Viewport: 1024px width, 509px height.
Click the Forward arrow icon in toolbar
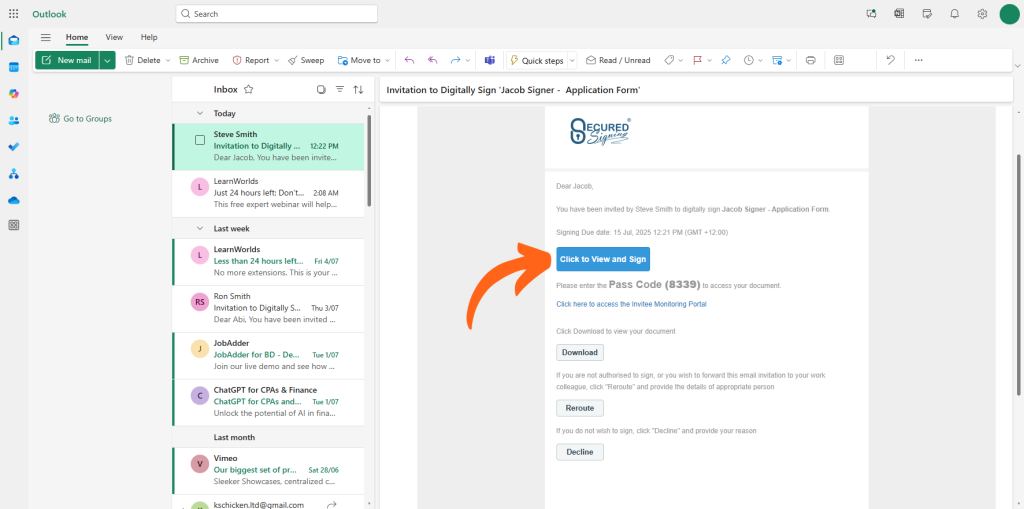point(456,60)
